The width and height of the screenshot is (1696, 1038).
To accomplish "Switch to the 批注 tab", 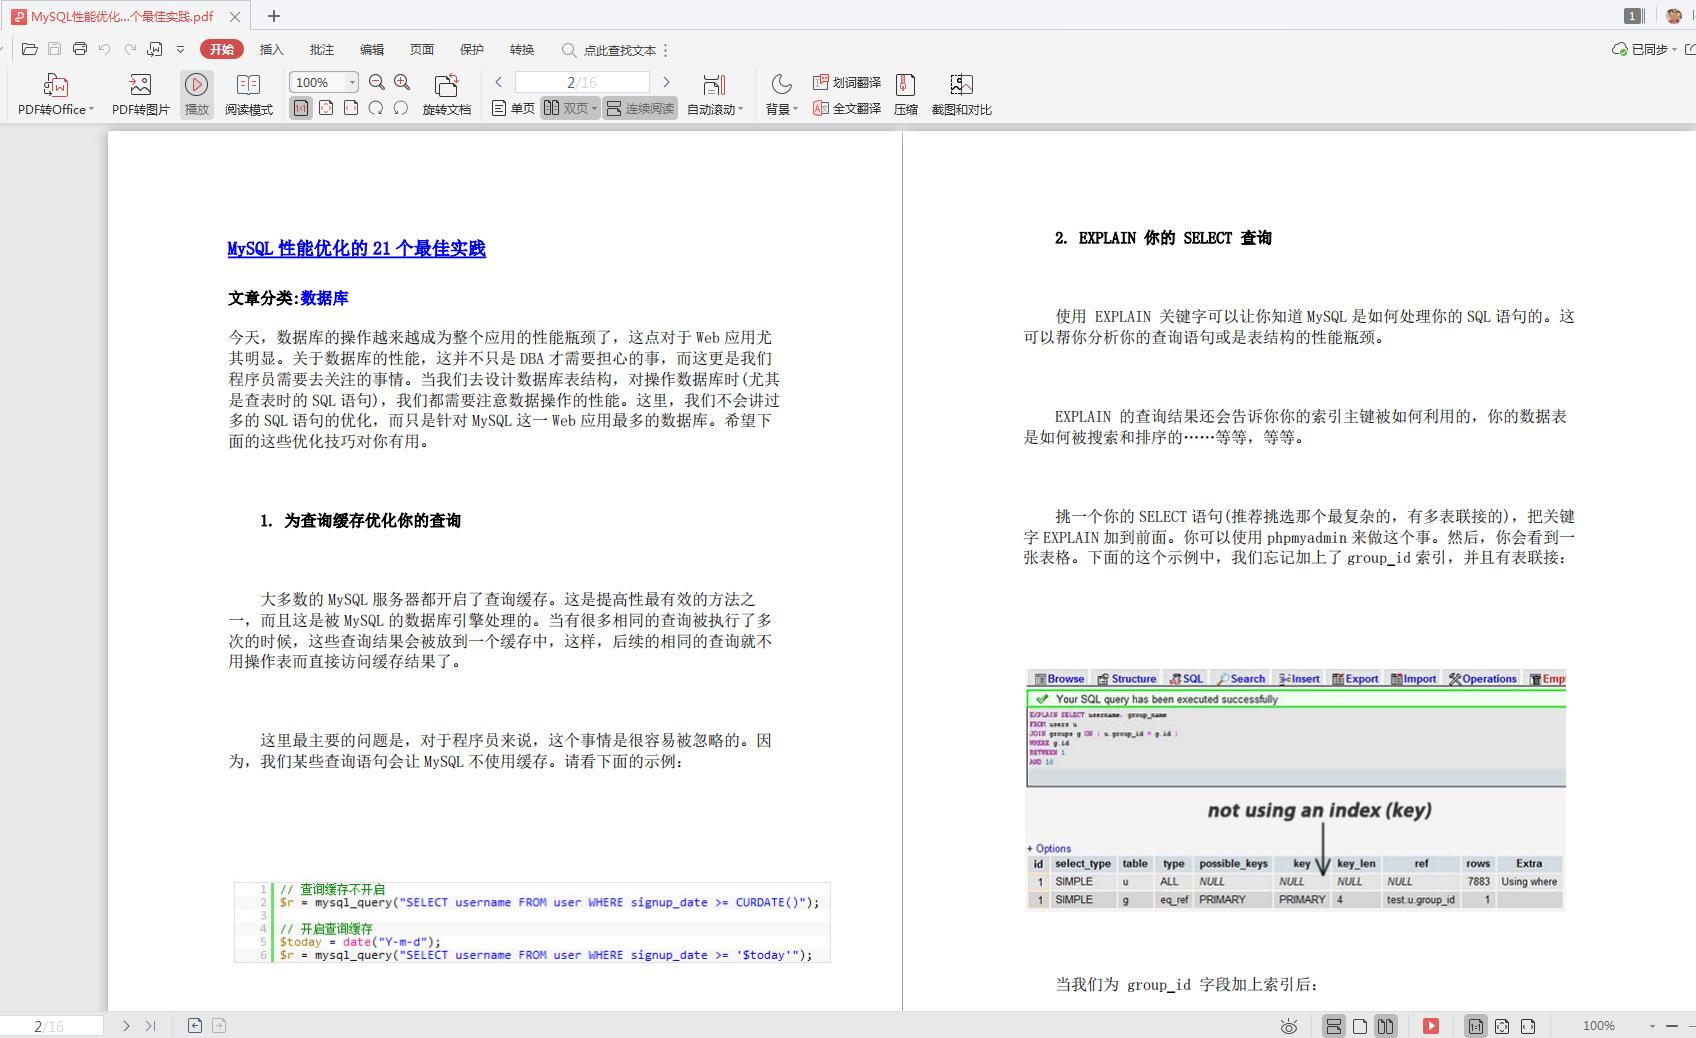I will tap(319, 49).
